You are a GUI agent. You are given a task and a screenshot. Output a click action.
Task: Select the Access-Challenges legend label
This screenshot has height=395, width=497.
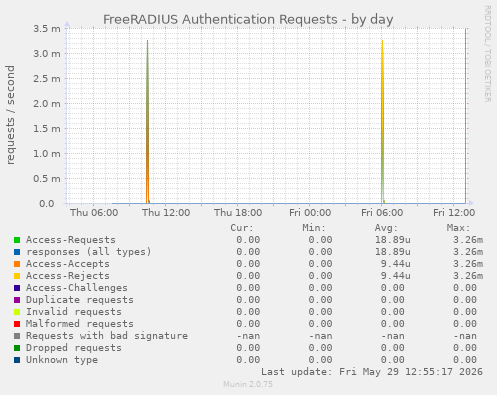coord(77,288)
